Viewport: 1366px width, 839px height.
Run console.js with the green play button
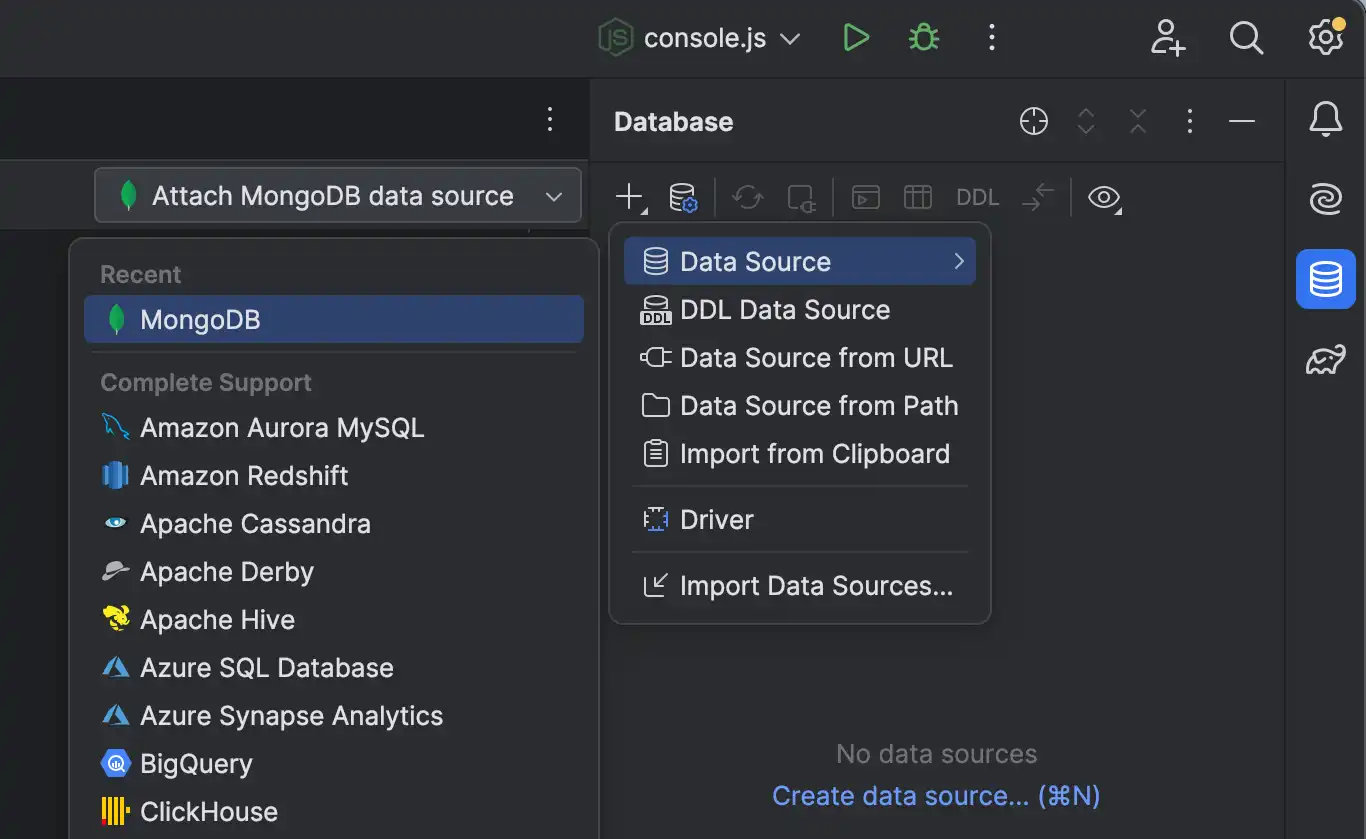[x=855, y=38]
